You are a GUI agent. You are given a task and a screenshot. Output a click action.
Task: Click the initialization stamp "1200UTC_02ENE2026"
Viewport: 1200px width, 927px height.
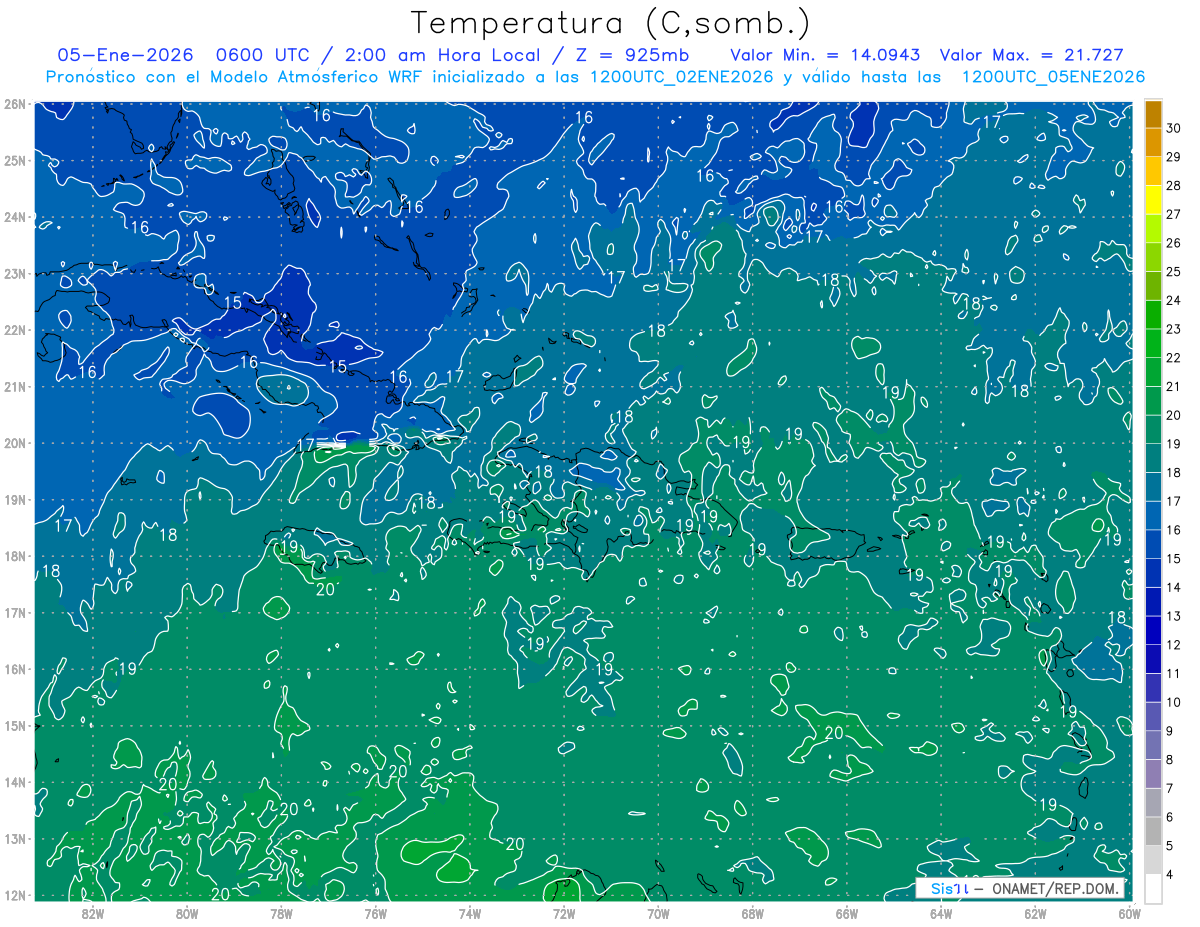(x=683, y=77)
